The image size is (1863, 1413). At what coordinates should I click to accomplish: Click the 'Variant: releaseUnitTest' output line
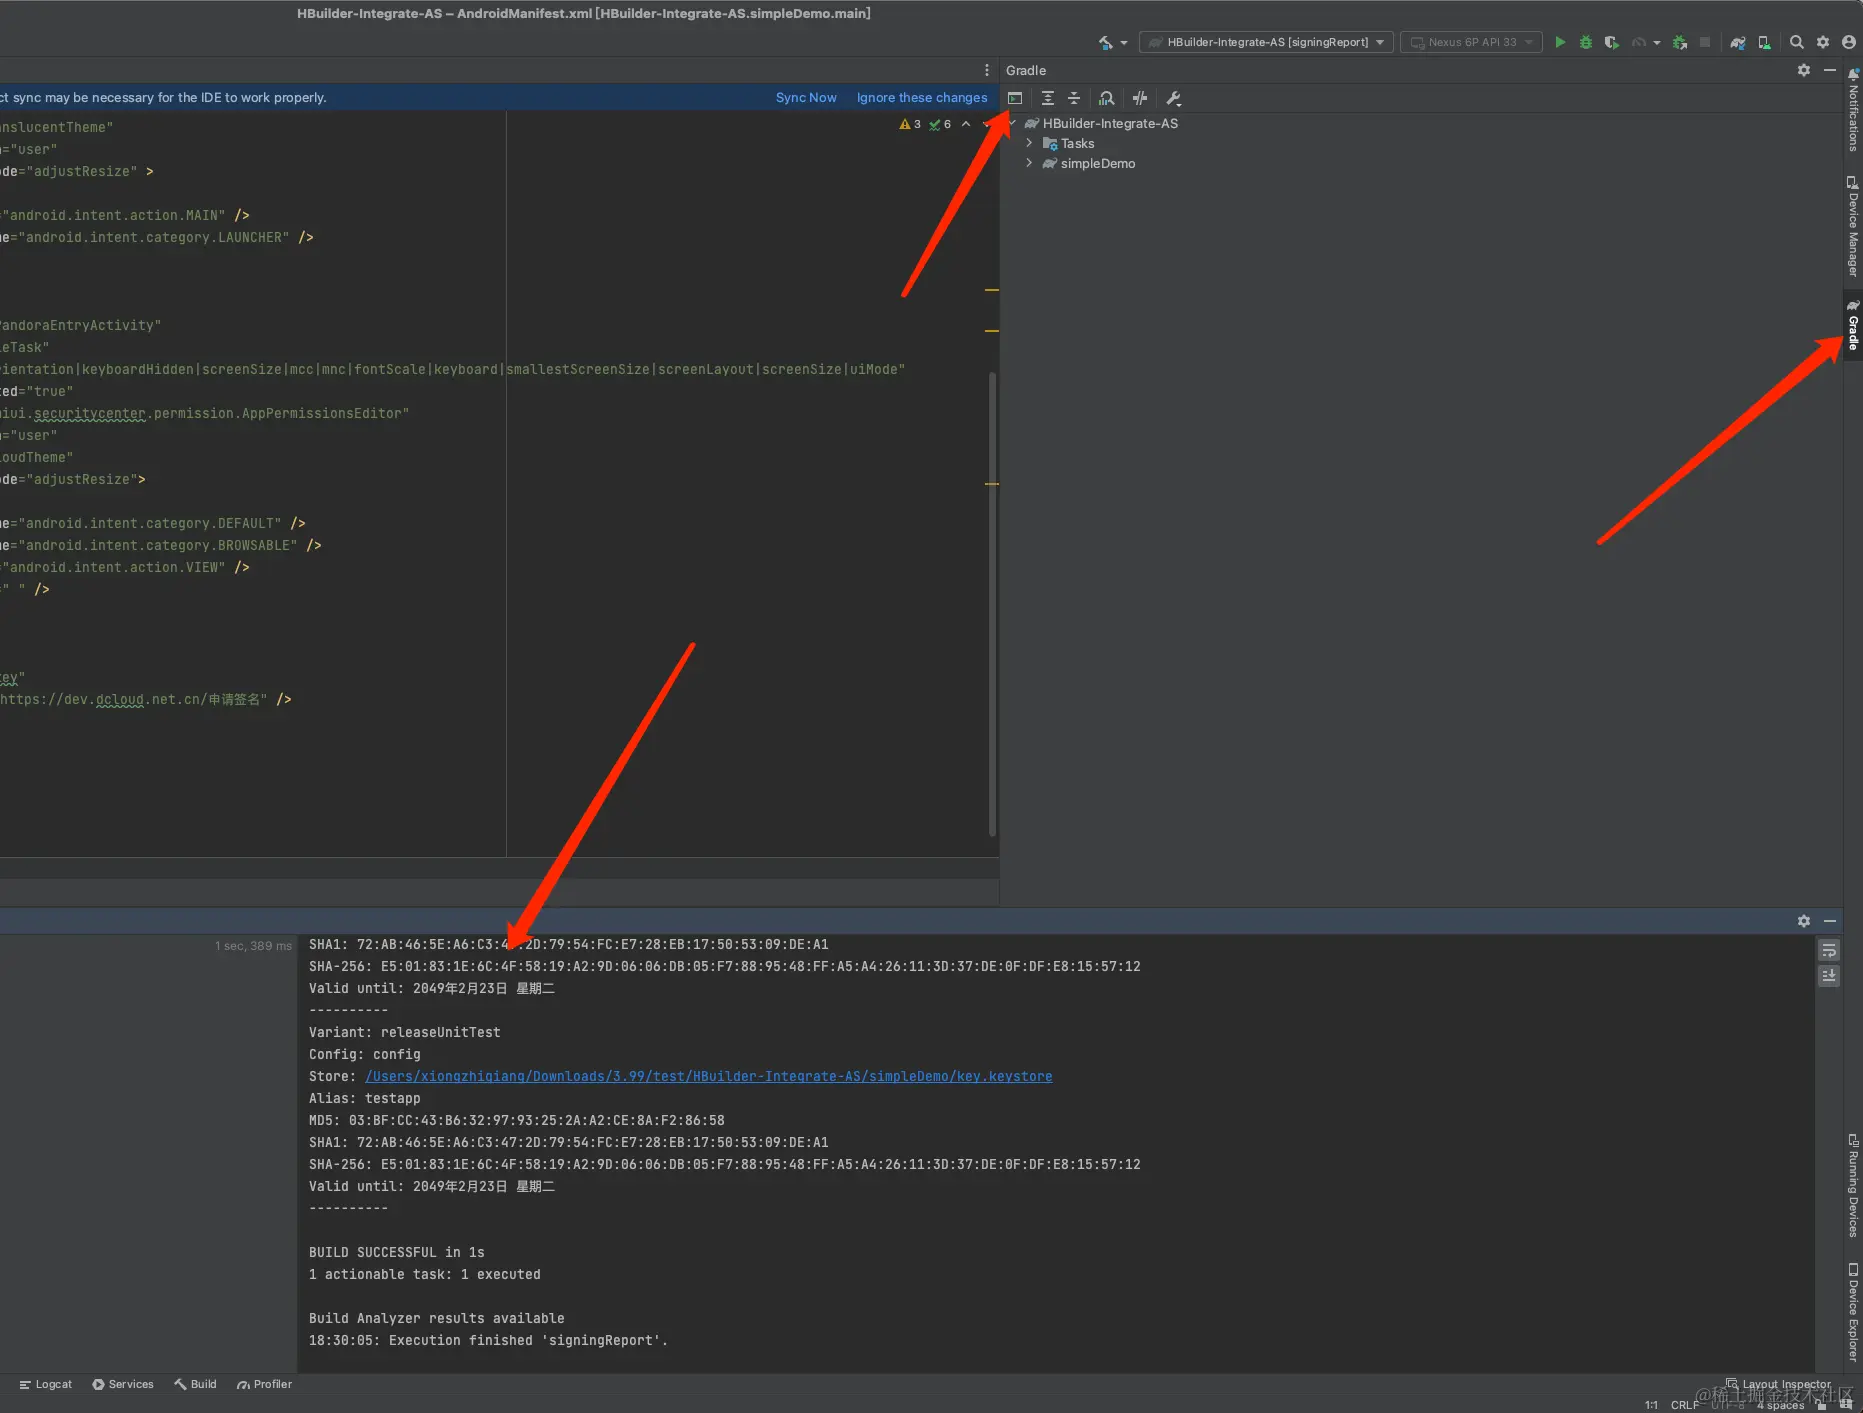[405, 1032]
